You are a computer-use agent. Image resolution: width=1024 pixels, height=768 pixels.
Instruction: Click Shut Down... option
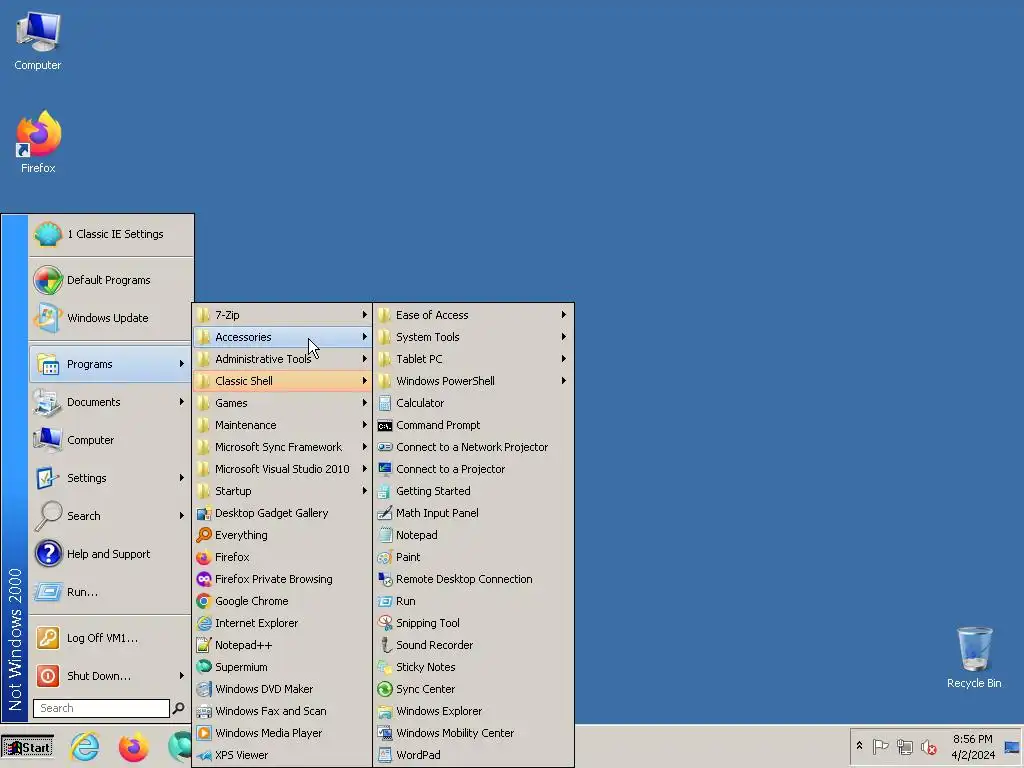pos(111,676)
